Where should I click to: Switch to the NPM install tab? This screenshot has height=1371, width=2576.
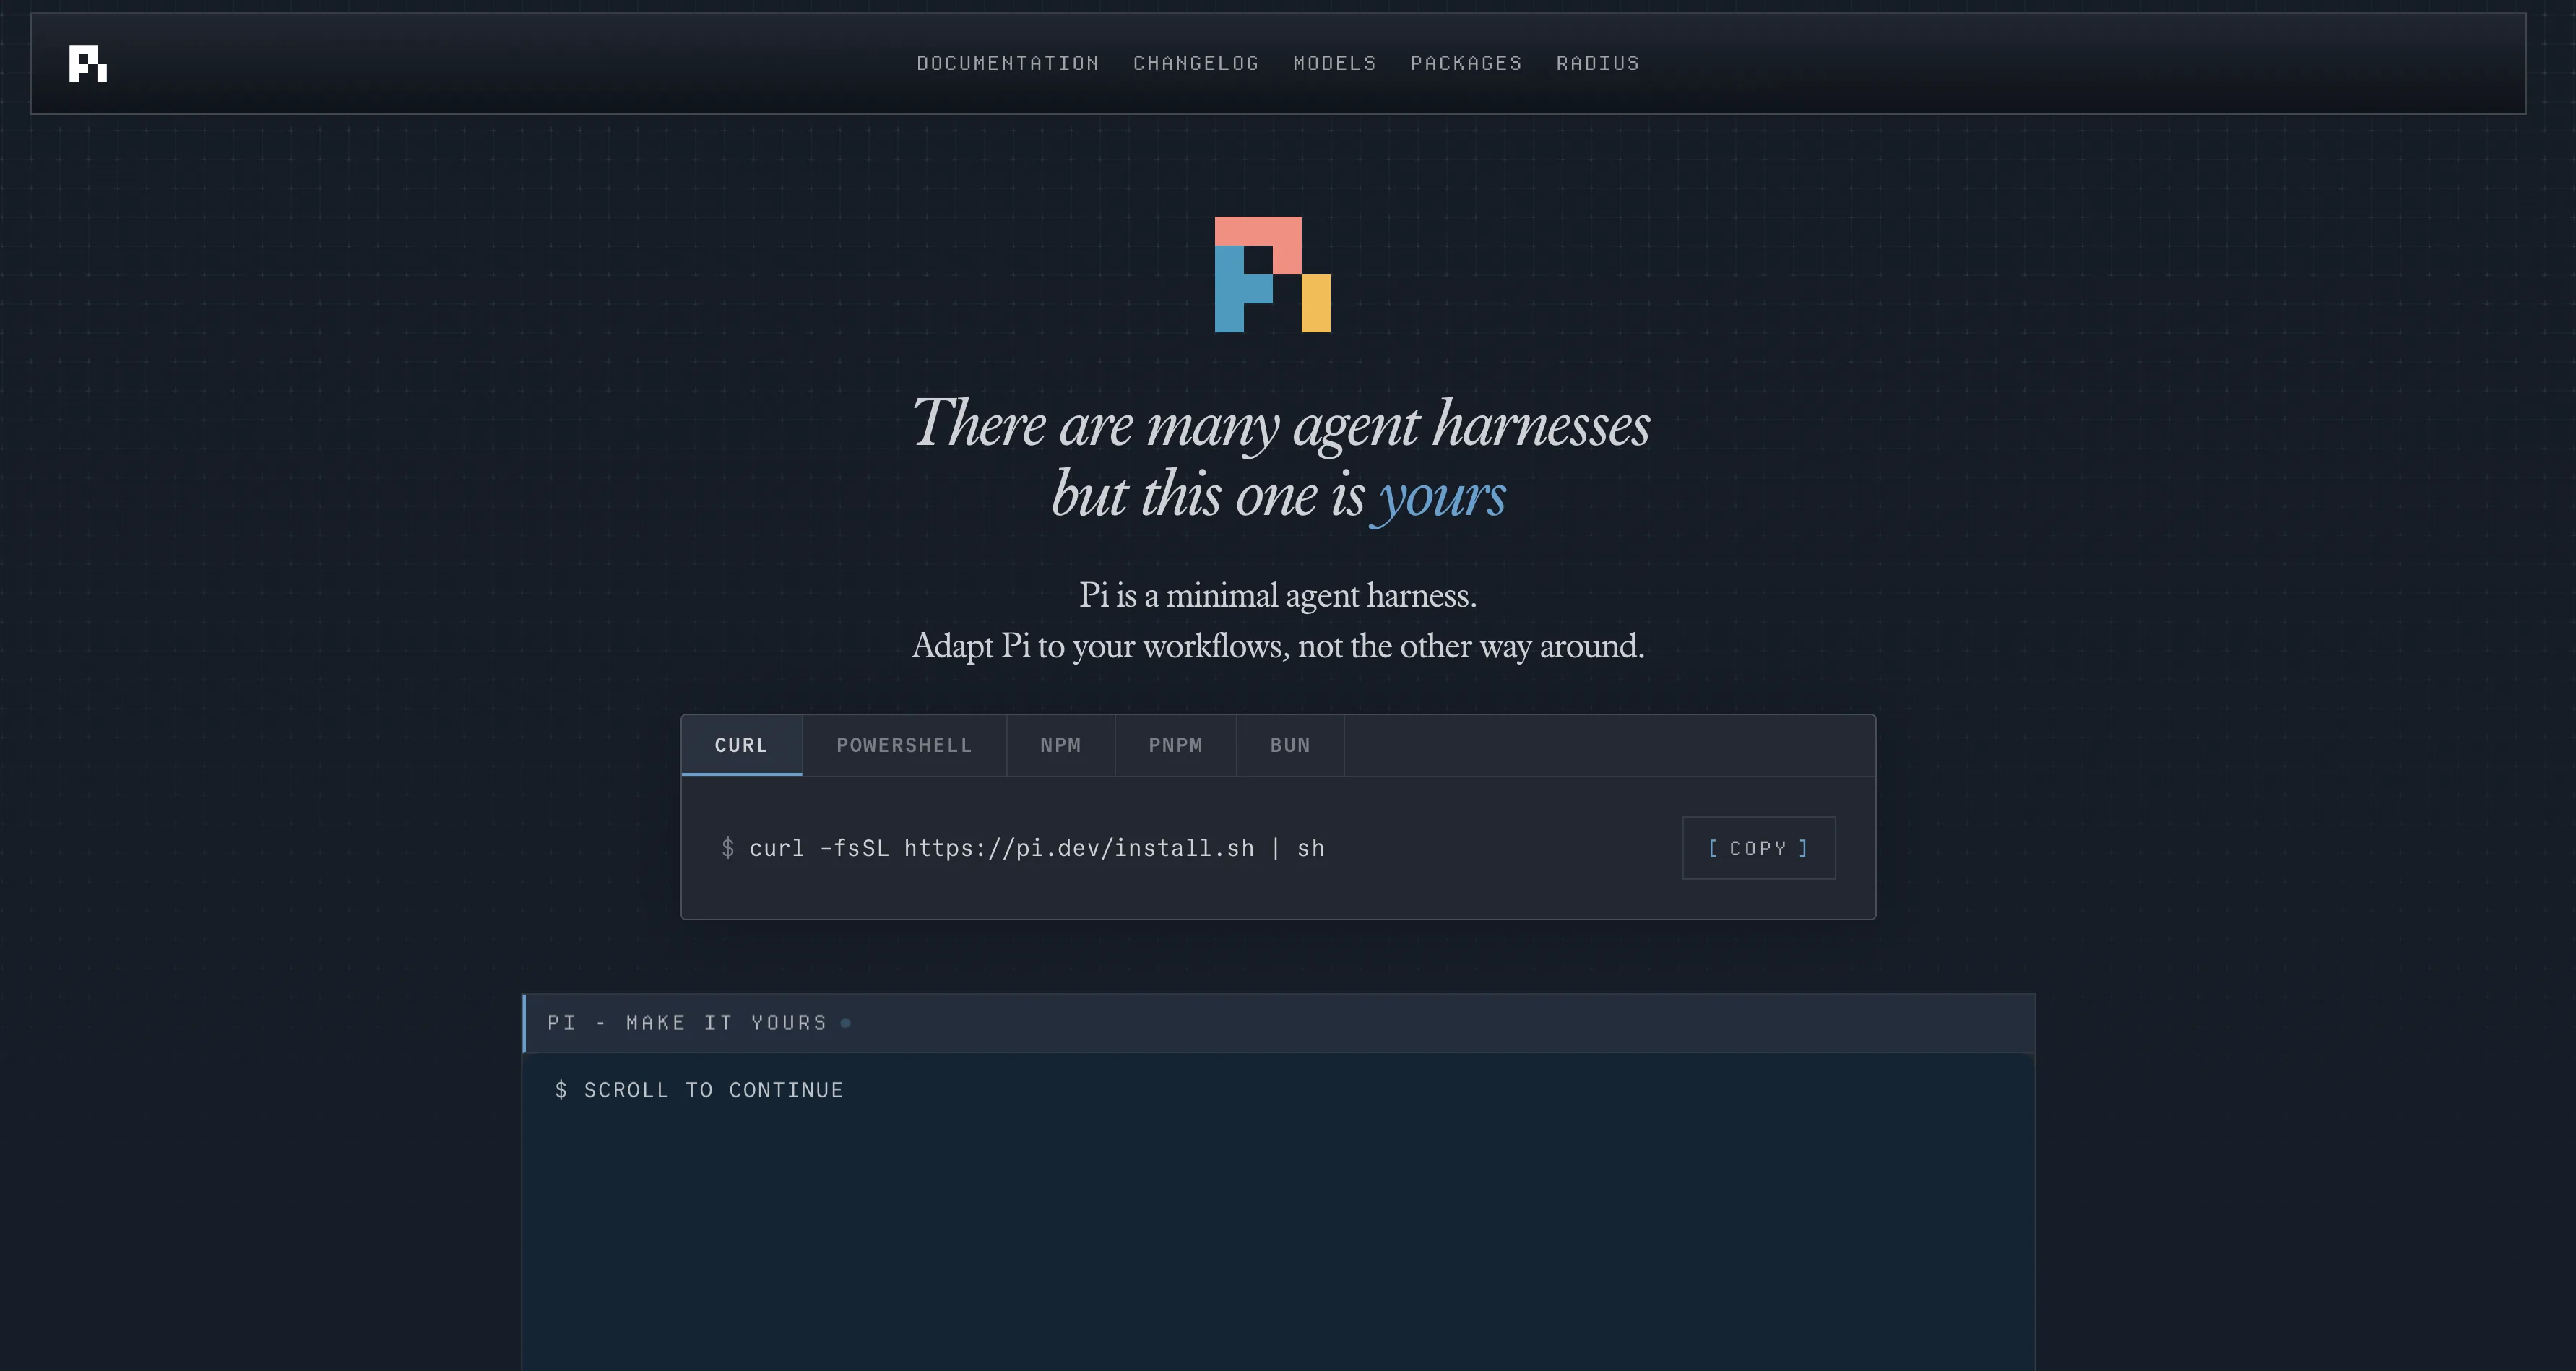[1060, 745]
